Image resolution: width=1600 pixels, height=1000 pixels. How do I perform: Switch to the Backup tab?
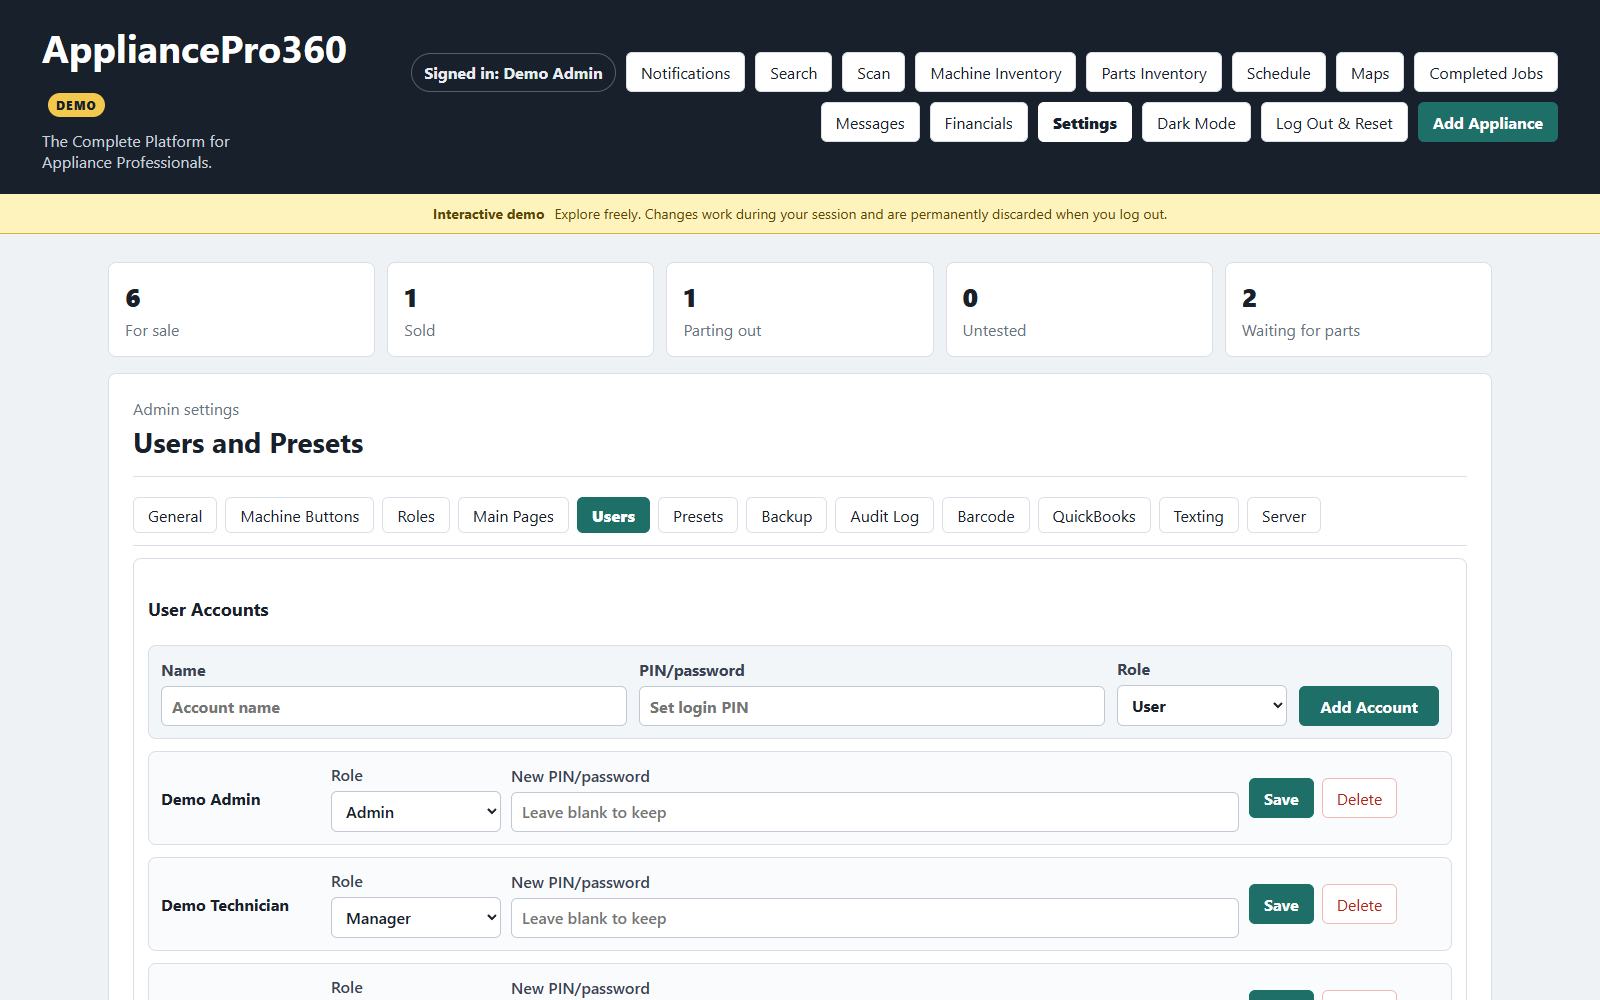pyautogui.click(x=786, y=516)
